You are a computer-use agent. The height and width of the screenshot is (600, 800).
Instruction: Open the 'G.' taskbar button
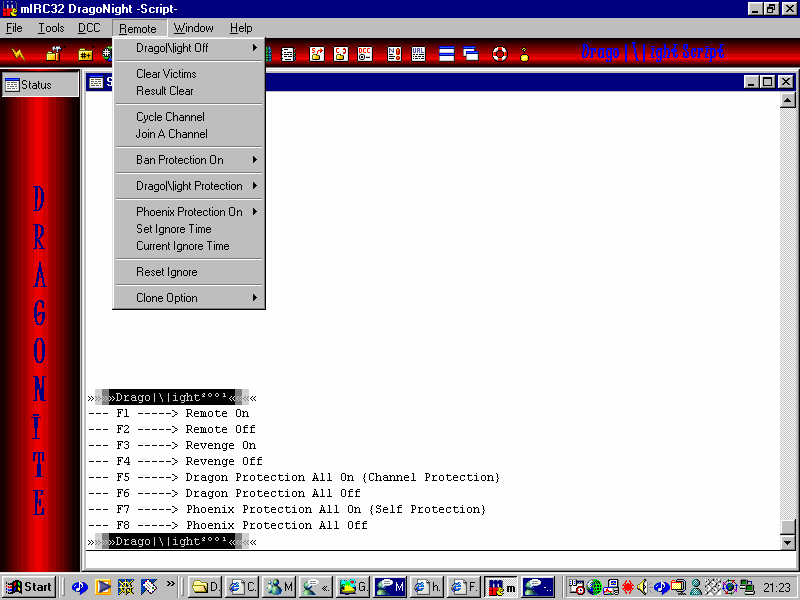[353, 587]
